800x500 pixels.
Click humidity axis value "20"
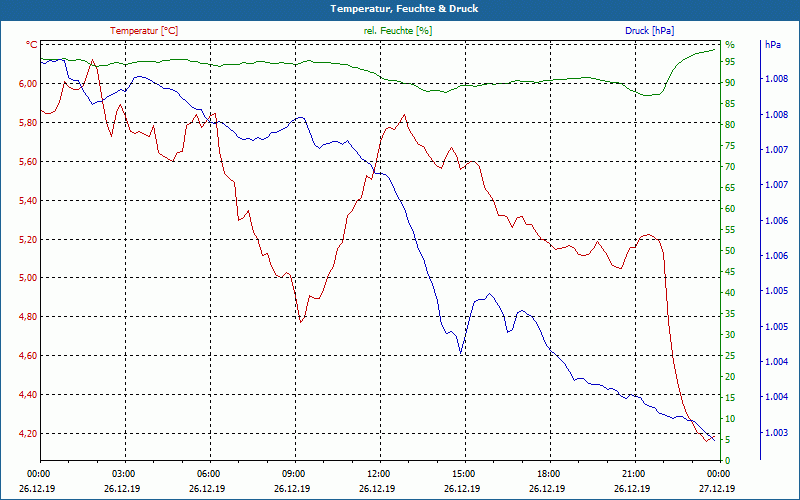pos(730,377)
